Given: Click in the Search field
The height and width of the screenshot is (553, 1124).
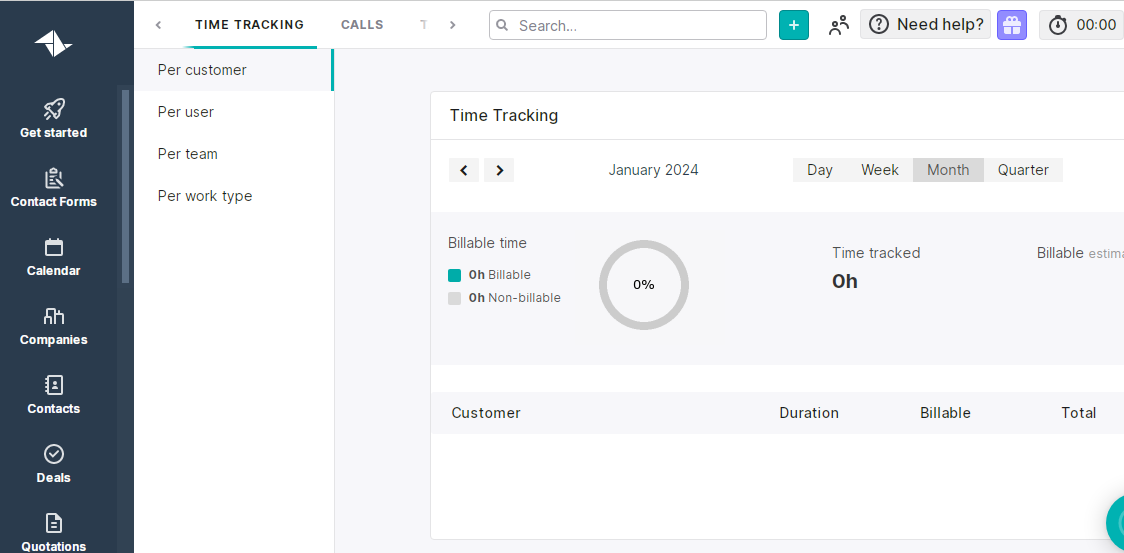Looking at the screenshot, I should (x=628, y=25).
